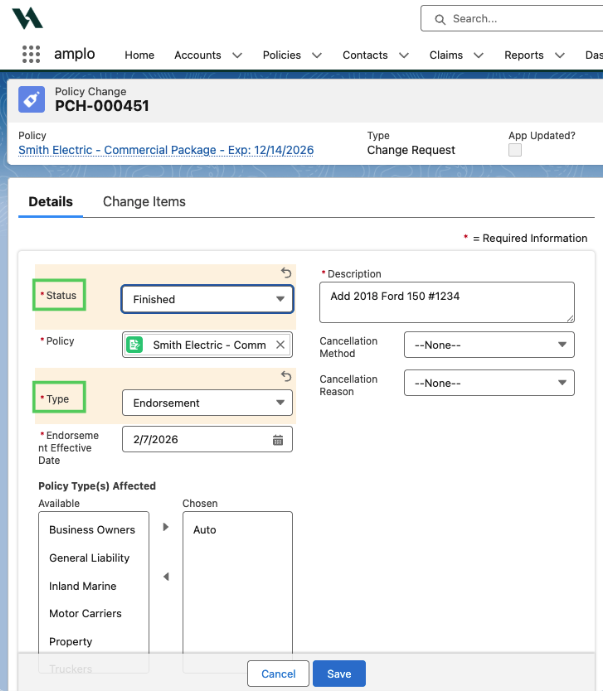603x691 pixels.
Task: Open the Accounts nav tab
Action: (197, 55)
